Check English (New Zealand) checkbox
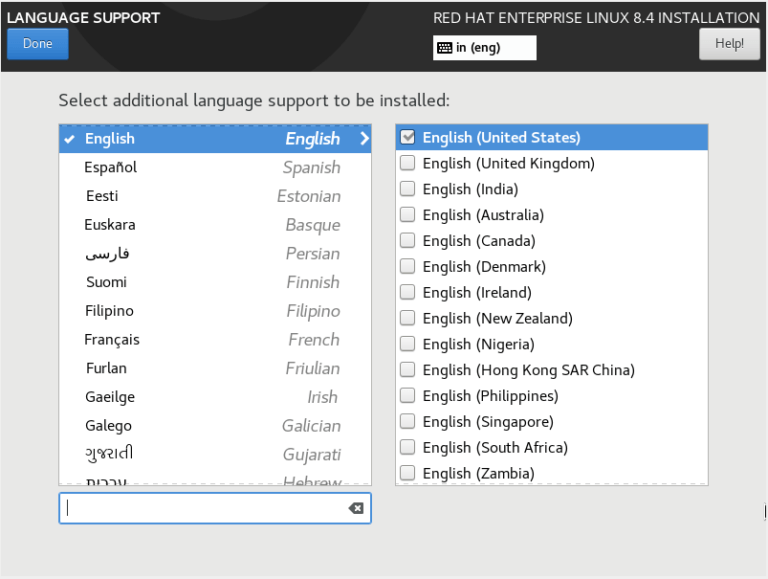This screenshot has width=768, height=579. coord(408,318)
